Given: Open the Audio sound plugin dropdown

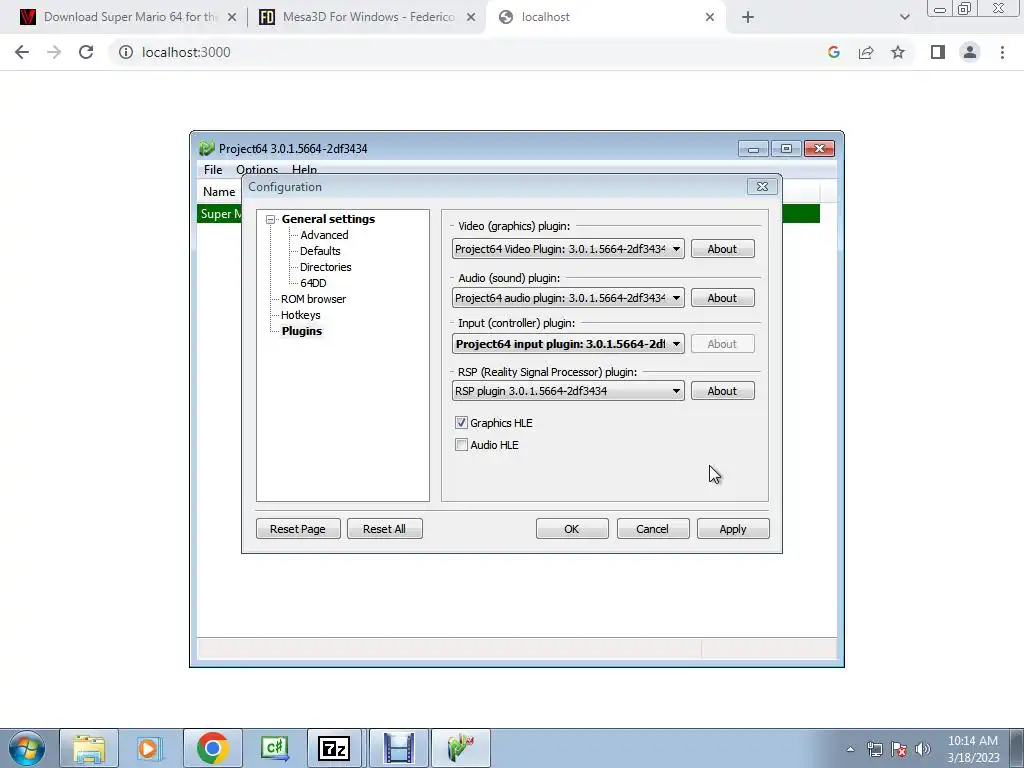Looking at the screenshot, I should 568,298.
